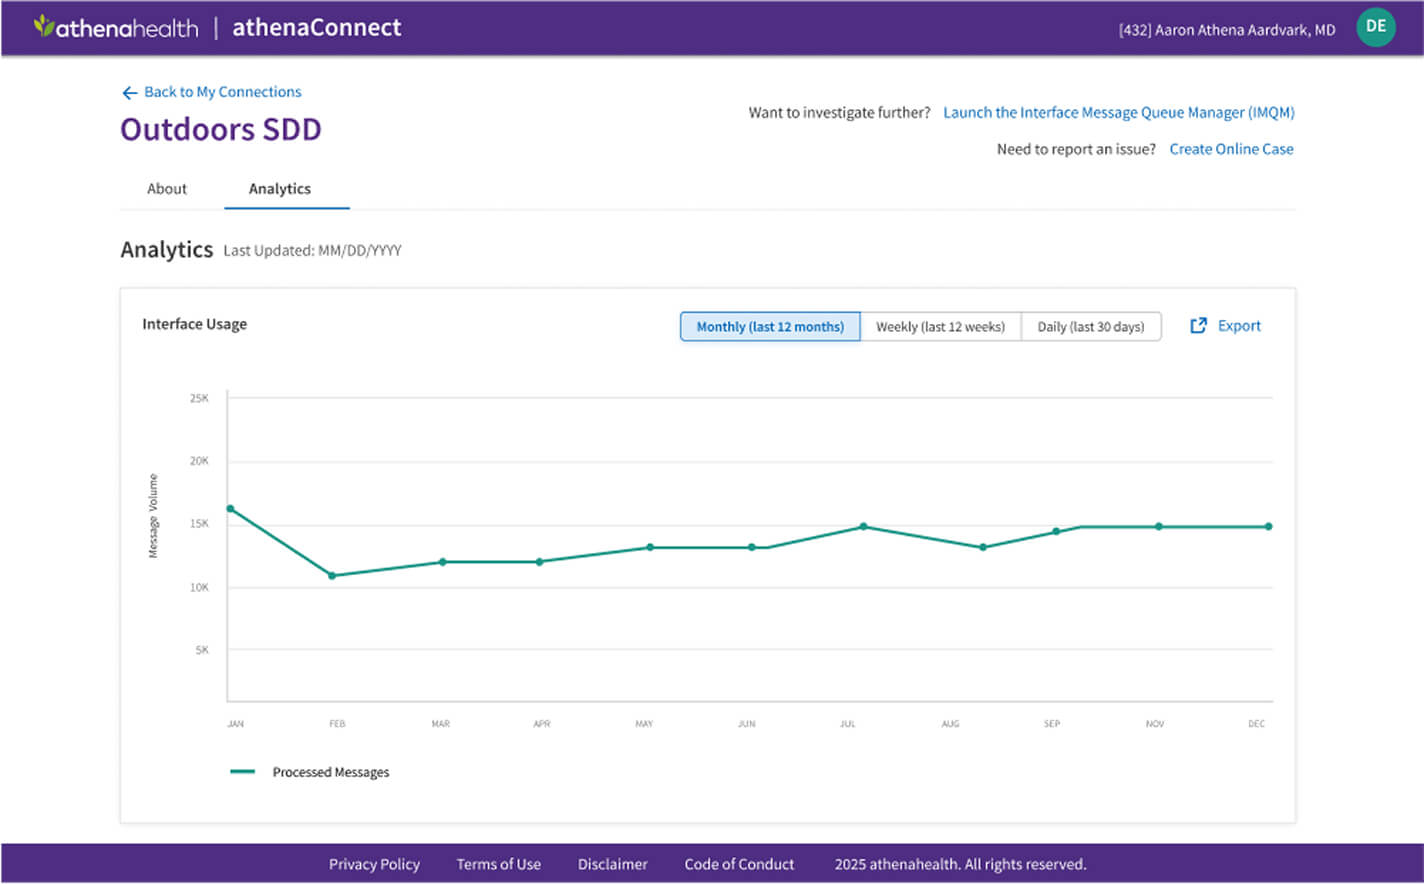This screenshot has width=1424, height=884.
Task: Click the NOV x-axis label
Action: [x=1155, y=724]
